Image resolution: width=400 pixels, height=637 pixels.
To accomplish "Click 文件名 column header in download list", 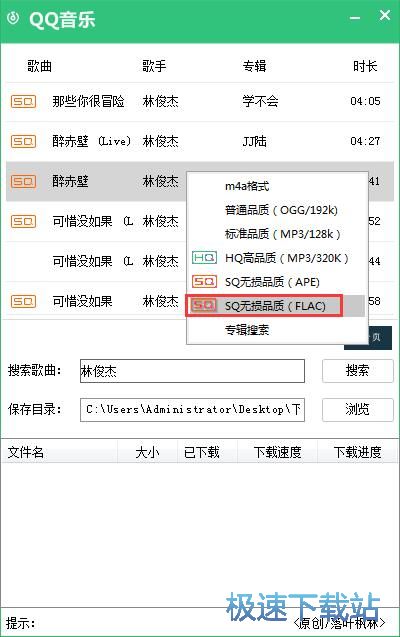I will pyautogui.click(x=26, y=452).
